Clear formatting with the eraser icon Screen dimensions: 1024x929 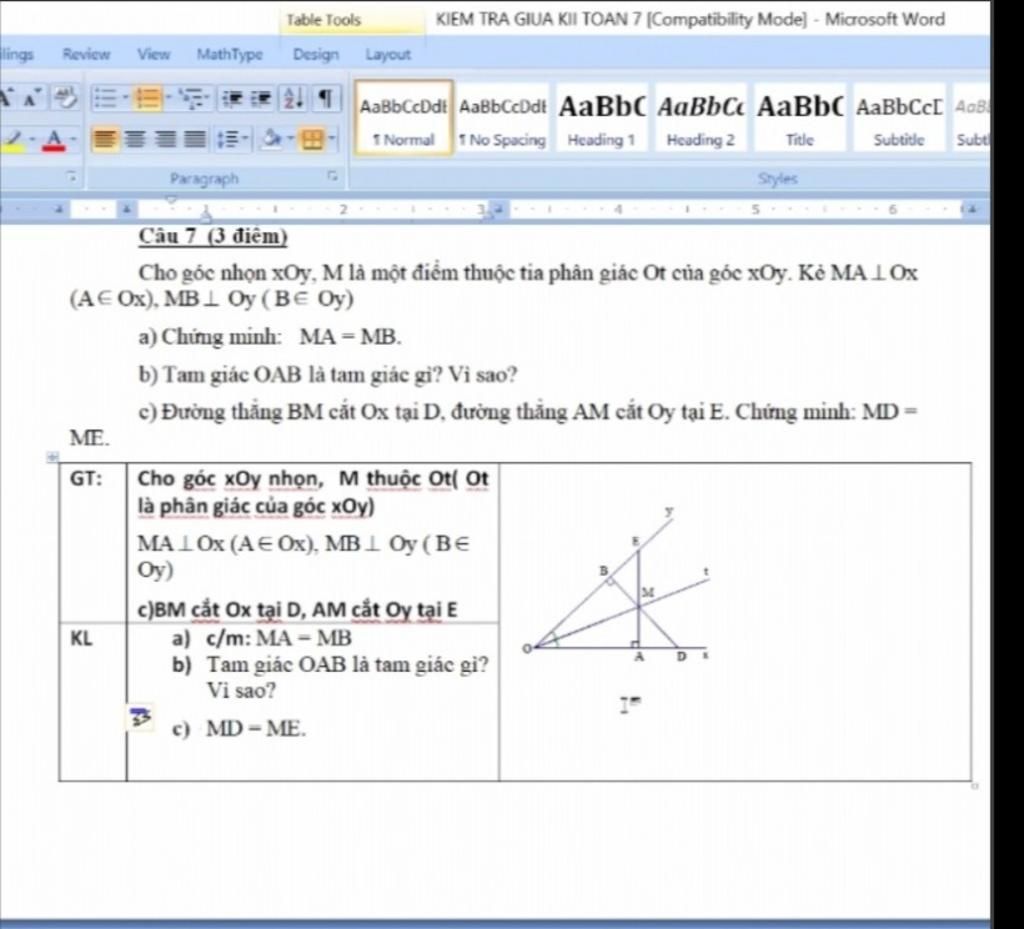click(x=65, y=98)
